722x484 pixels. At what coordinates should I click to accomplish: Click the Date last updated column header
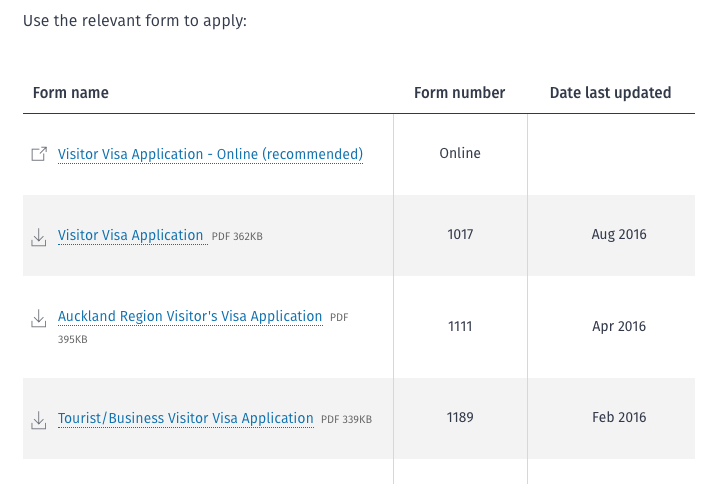610,93
